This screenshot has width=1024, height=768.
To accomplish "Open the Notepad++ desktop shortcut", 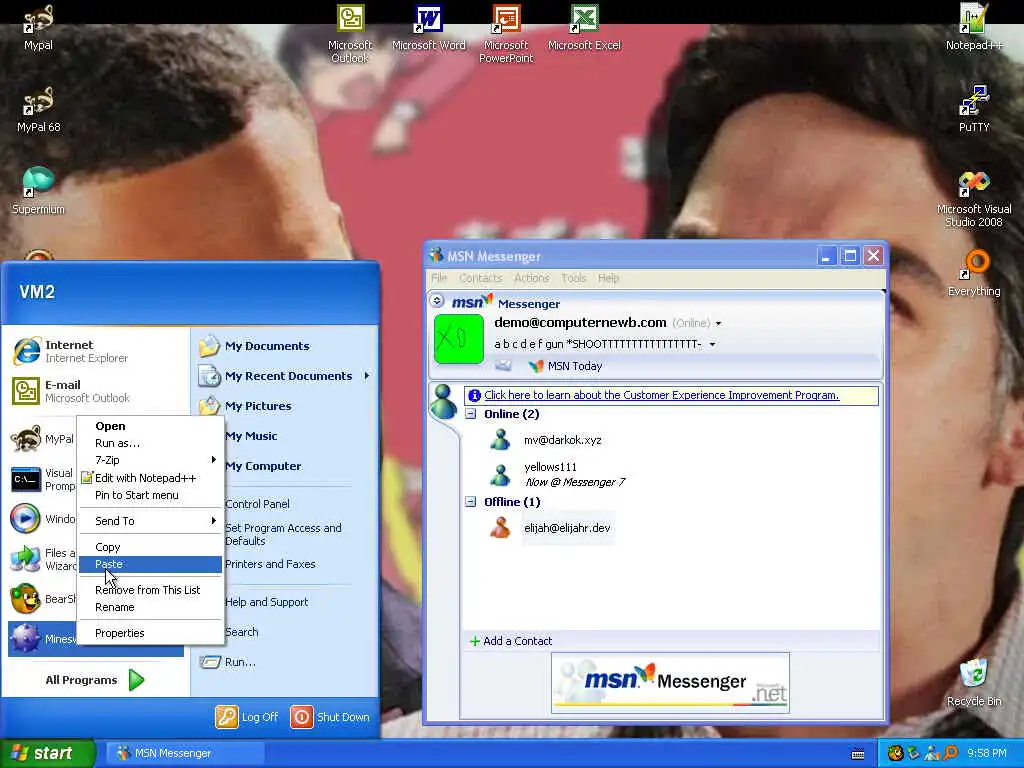I will tap(974, 27).
